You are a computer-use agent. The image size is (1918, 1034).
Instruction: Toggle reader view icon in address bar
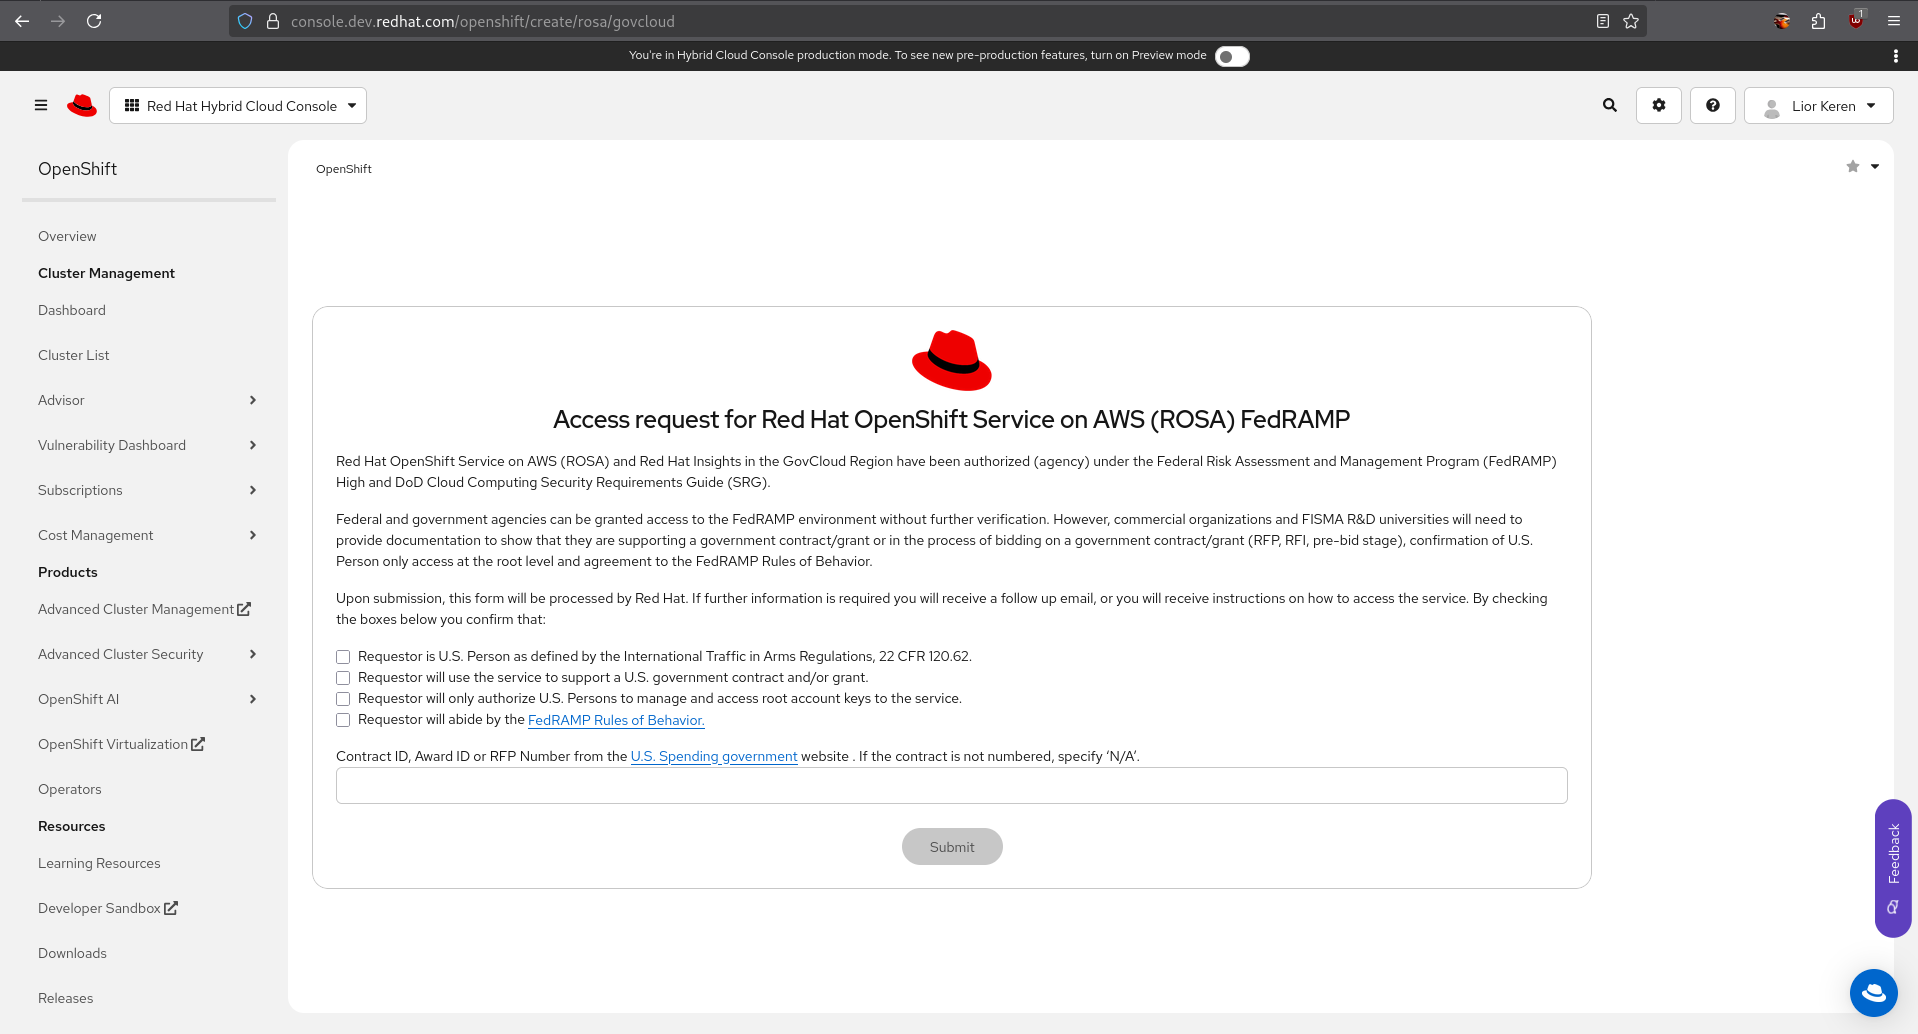[1603, 21]
